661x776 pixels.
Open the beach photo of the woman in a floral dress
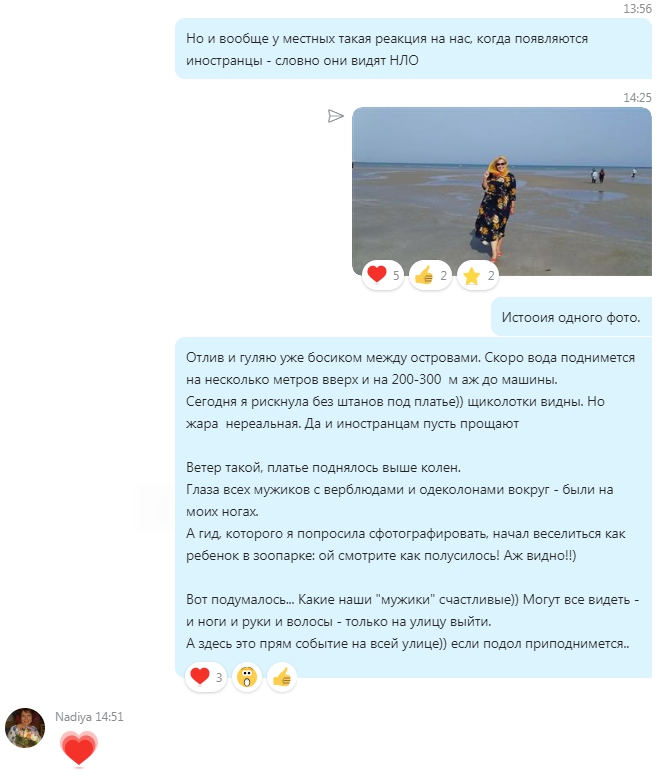coord(502,191)
